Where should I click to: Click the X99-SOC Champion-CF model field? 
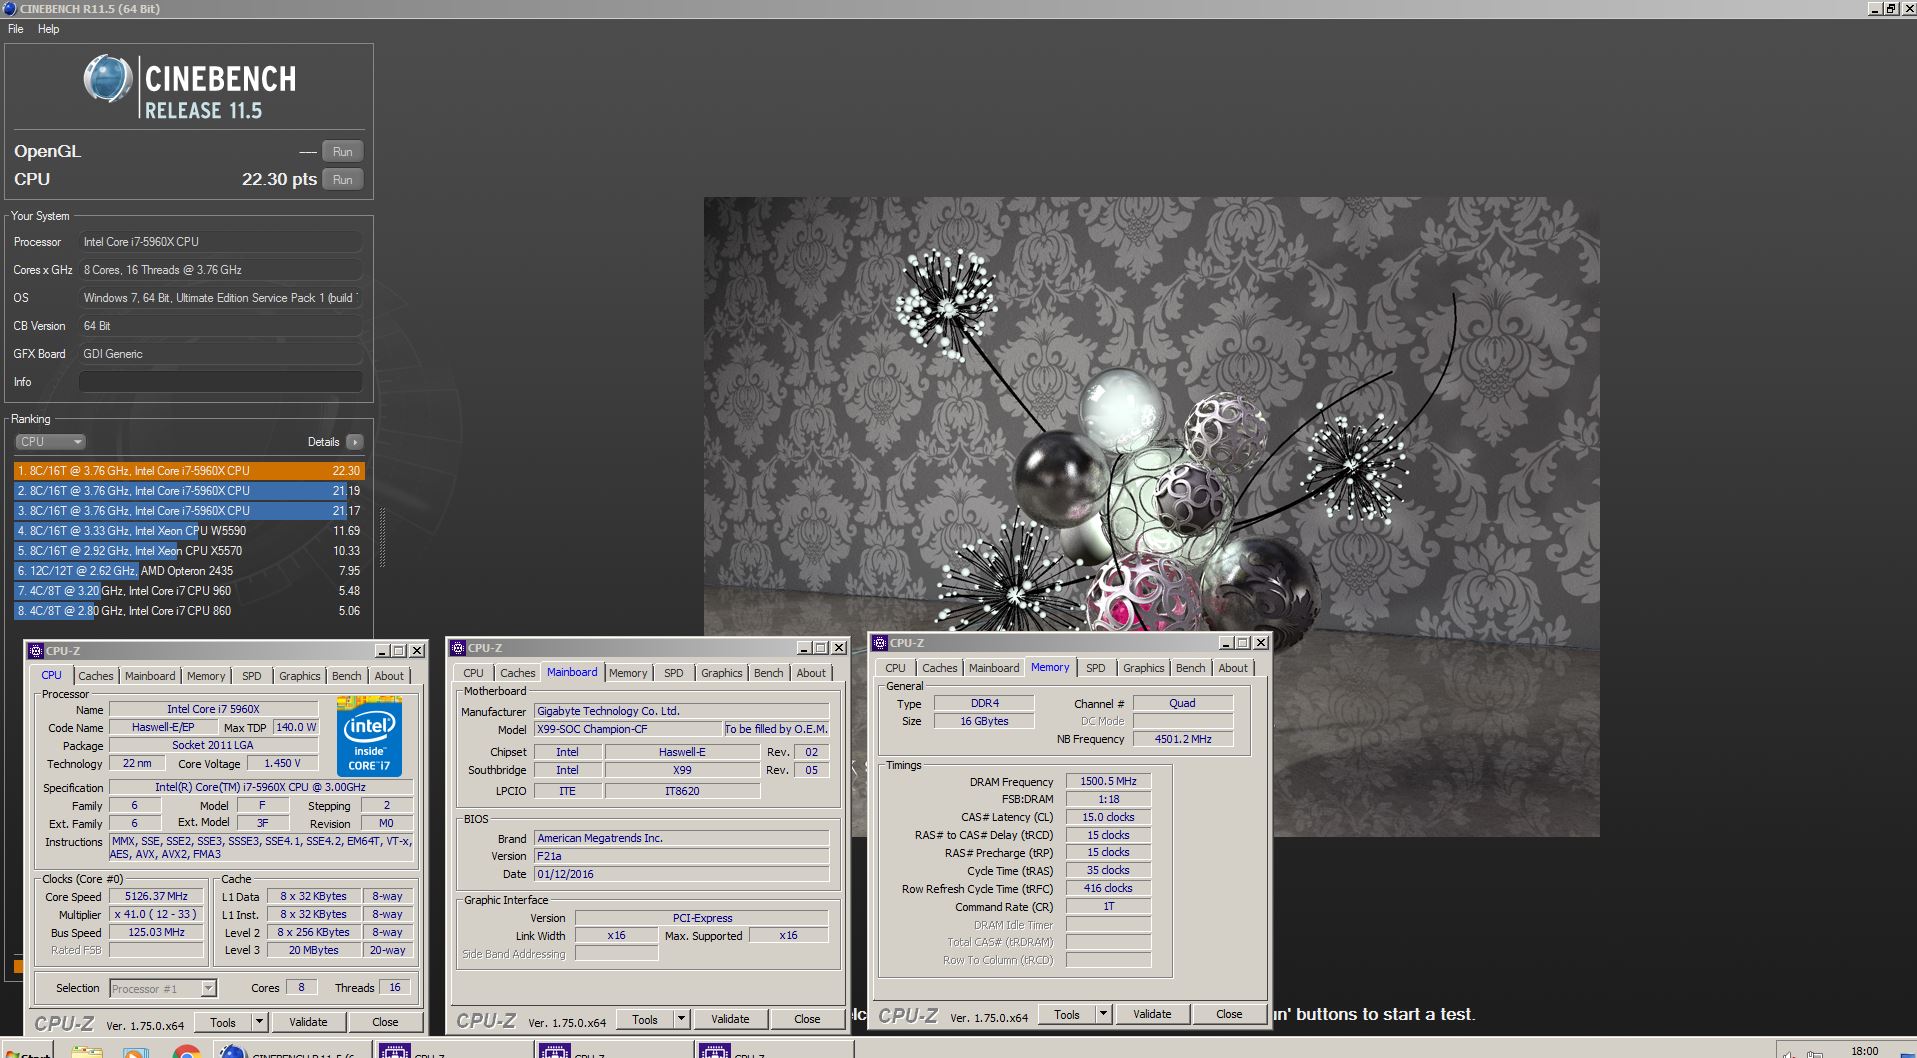[627, 729]
